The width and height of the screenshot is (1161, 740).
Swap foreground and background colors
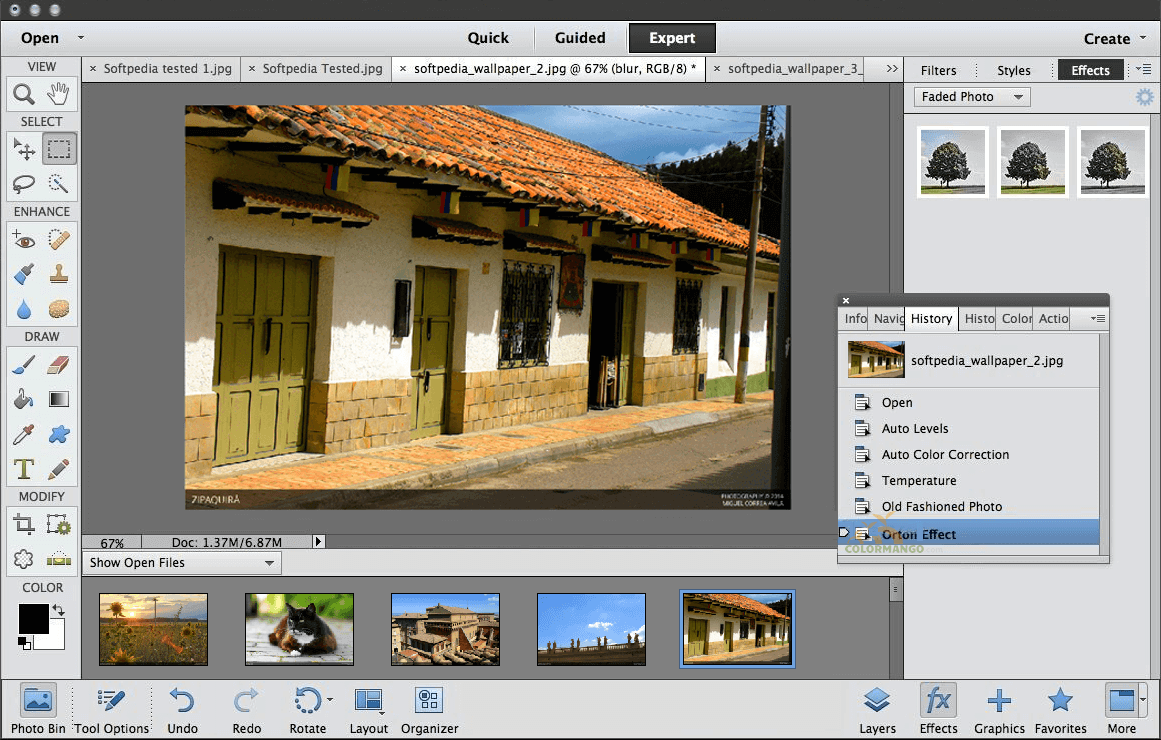coord(58,610)
